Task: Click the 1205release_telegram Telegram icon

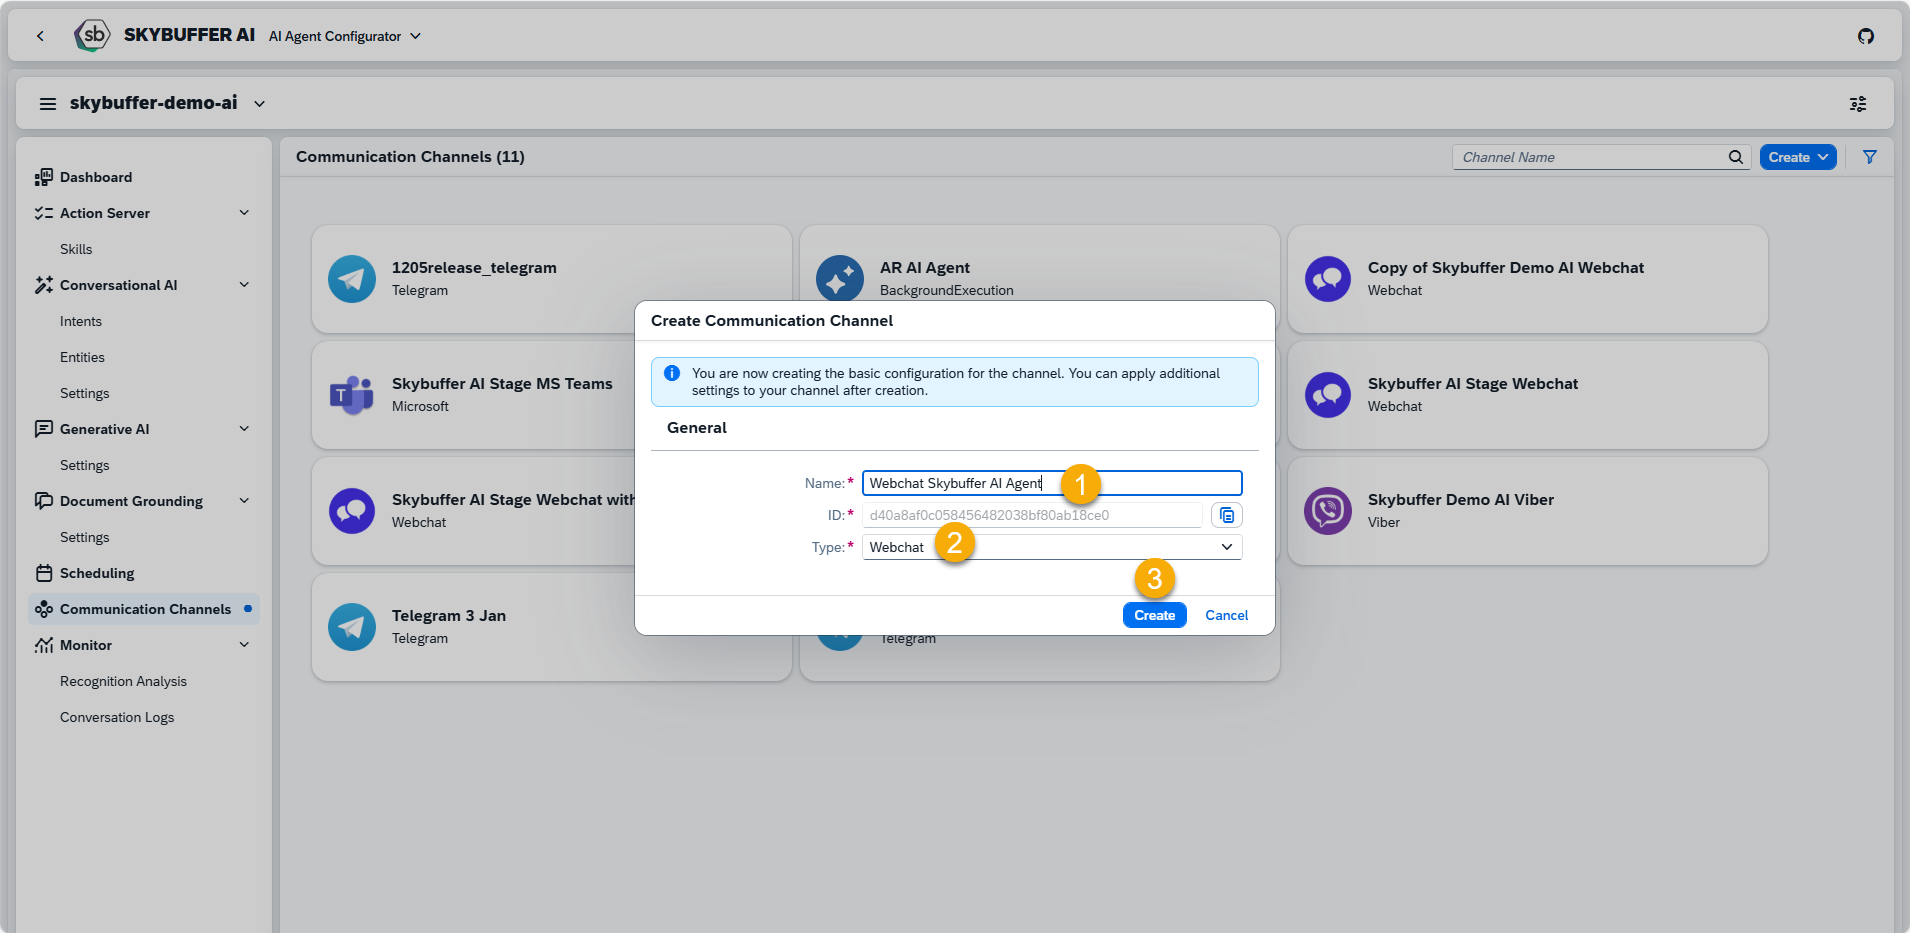Action: click(x=352, y=279)
